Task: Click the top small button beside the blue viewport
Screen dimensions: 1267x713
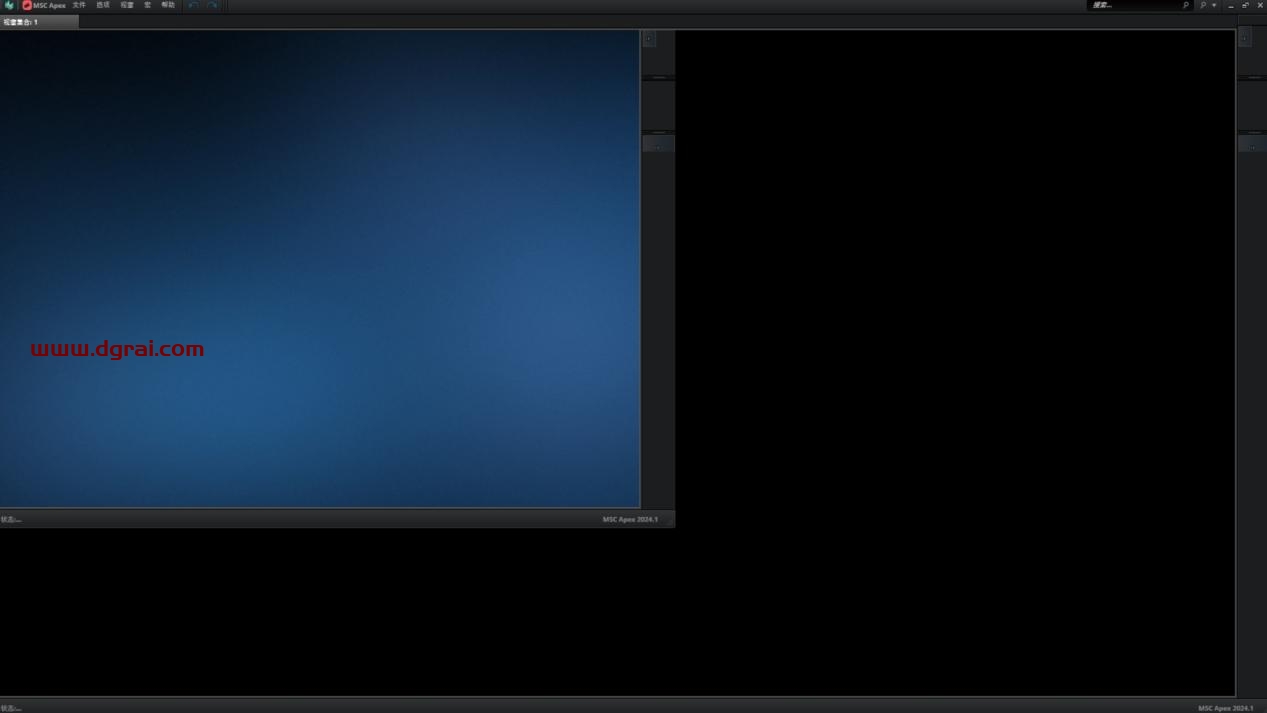Action: tap(649, 38)
